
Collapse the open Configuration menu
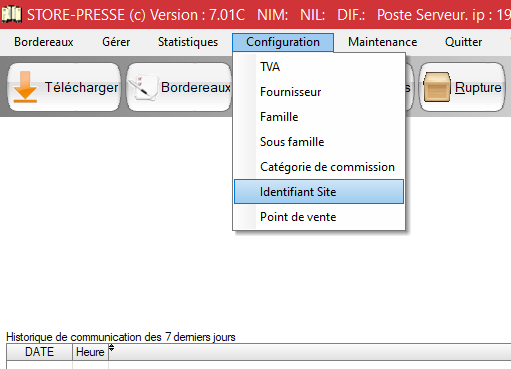(283, 42)
